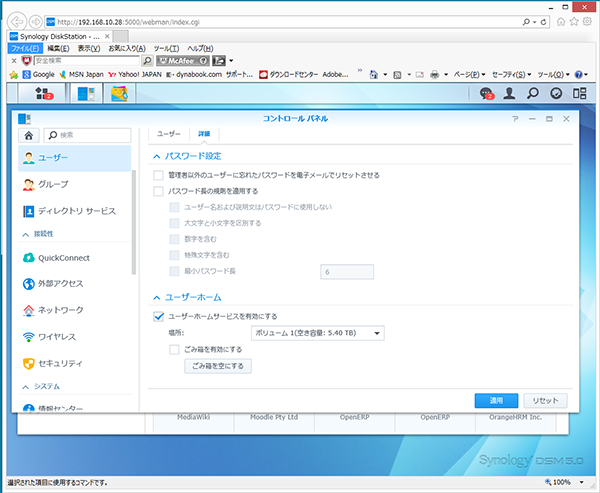Toggle 大文字と小文字を区別する checkbox

coord(174,223)
